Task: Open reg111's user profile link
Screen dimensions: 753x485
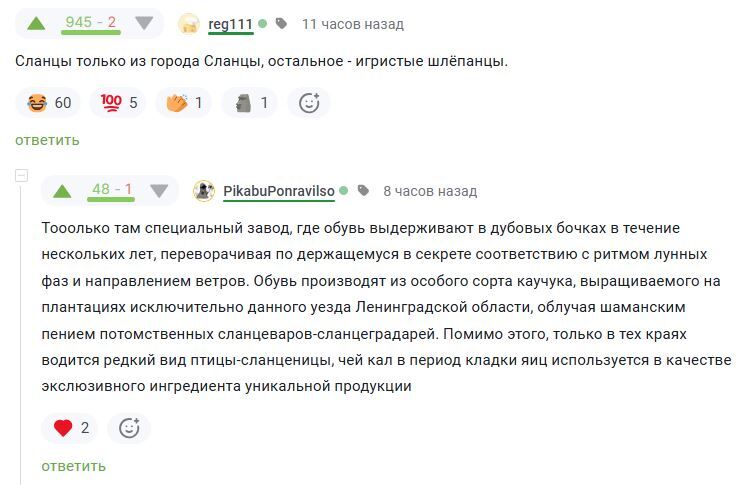Action: tap(230, 23)
